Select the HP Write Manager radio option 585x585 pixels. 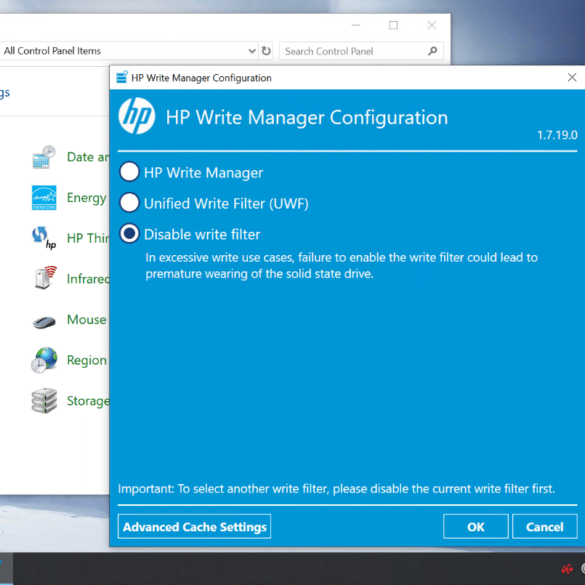(129, 172)
